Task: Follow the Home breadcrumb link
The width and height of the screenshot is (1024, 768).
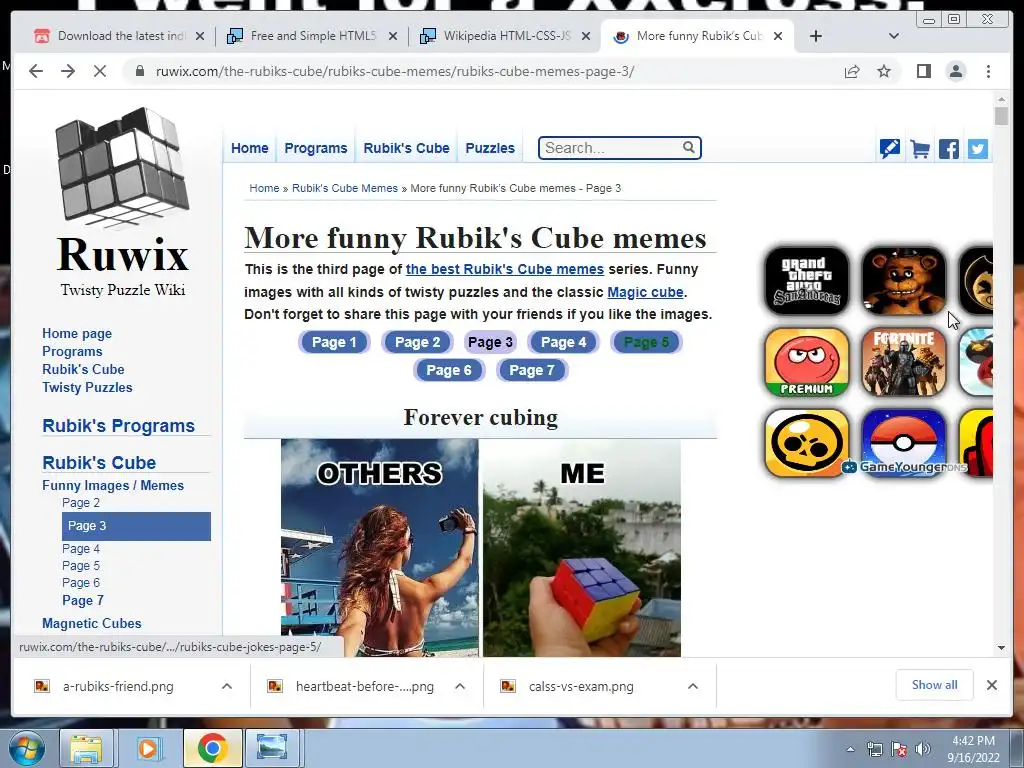Action: click(264, 188)
